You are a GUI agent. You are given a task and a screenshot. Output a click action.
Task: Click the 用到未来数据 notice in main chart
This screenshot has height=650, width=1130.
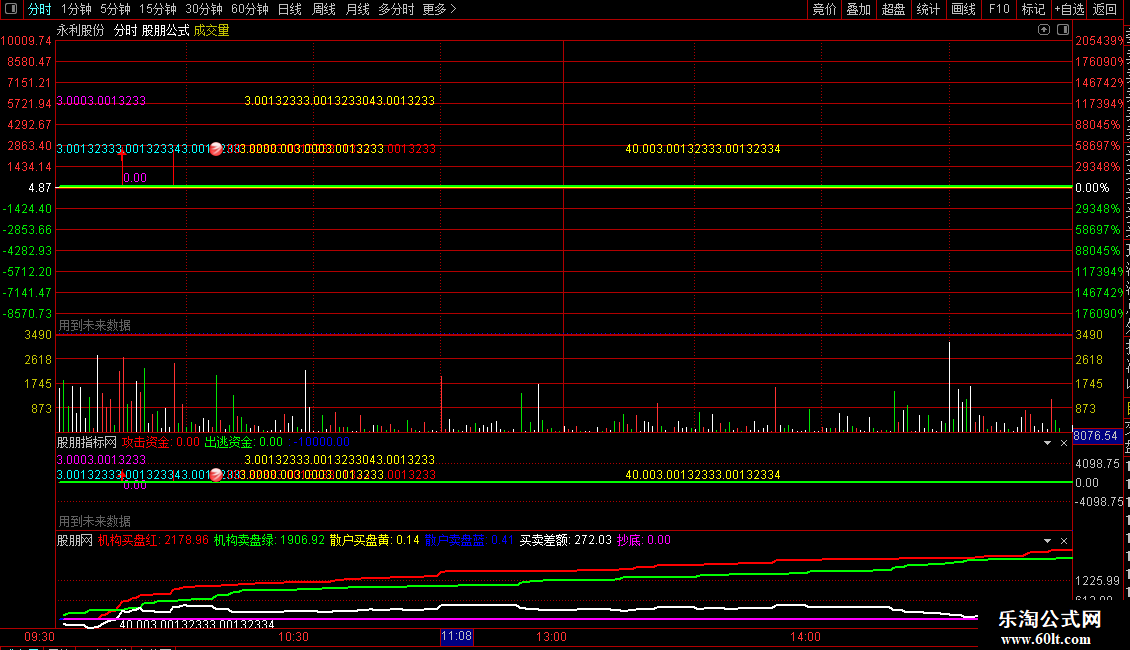coord(94,326)
